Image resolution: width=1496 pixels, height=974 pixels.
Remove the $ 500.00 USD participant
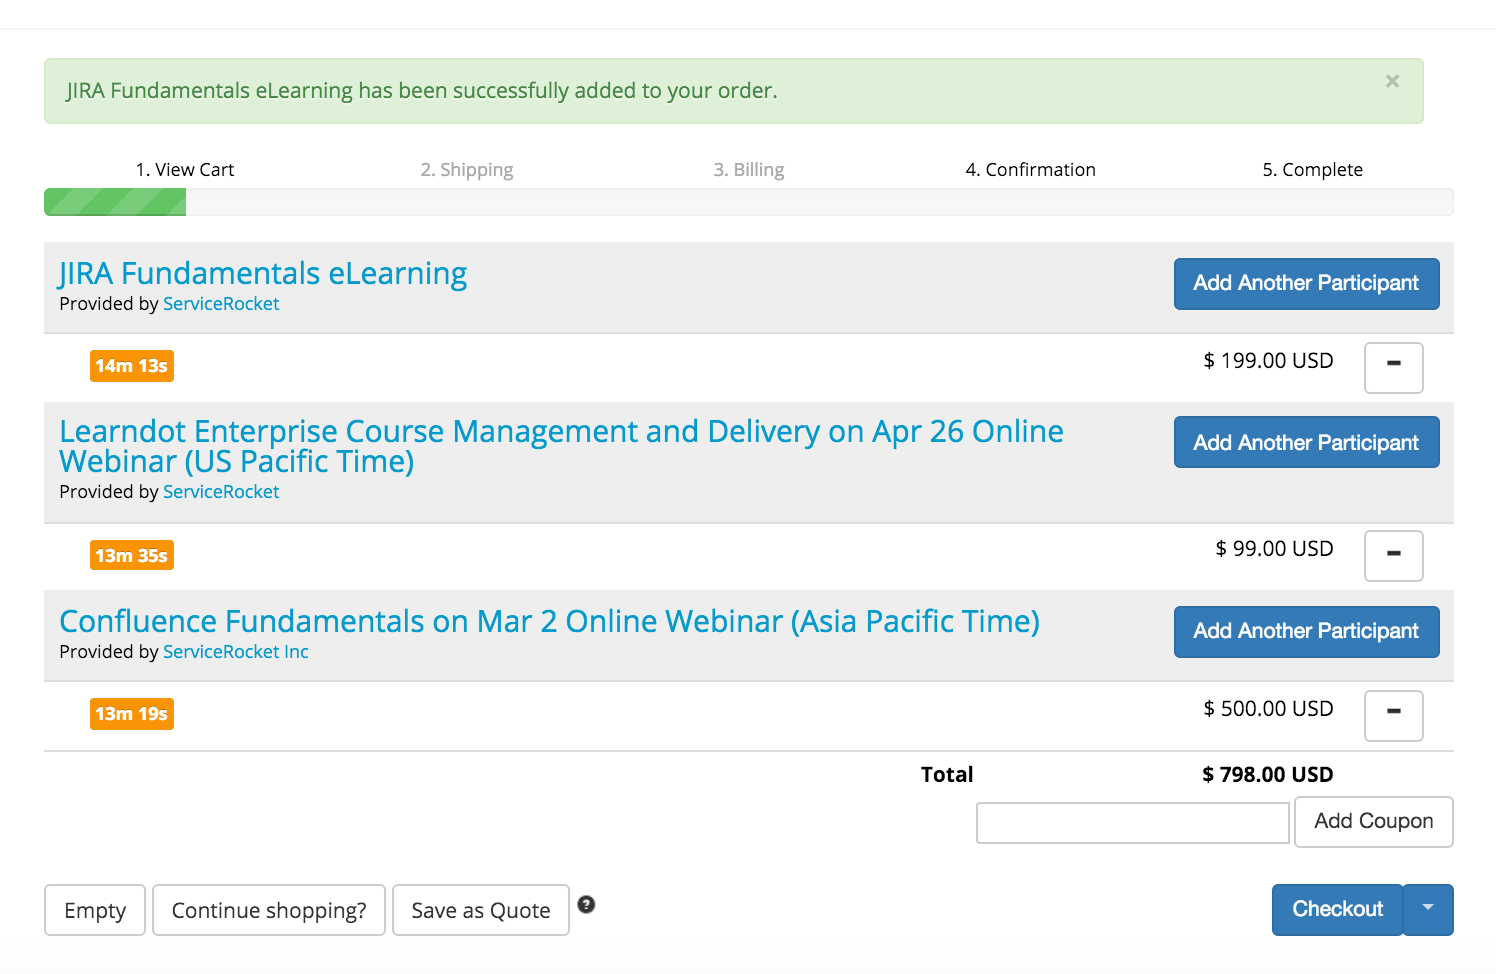tap(1394, 715)
